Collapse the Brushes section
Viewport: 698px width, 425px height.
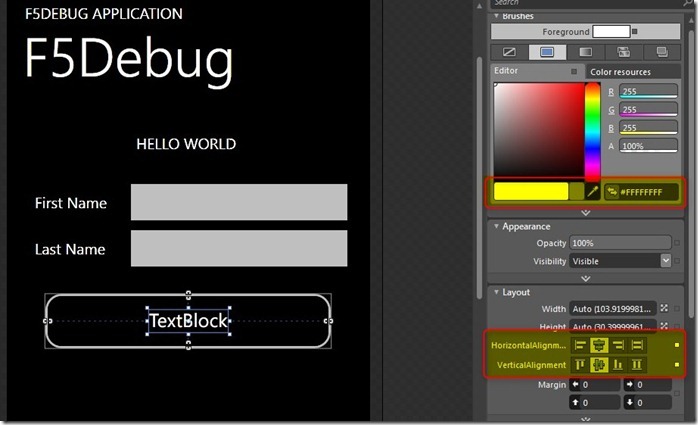[496, 16]
